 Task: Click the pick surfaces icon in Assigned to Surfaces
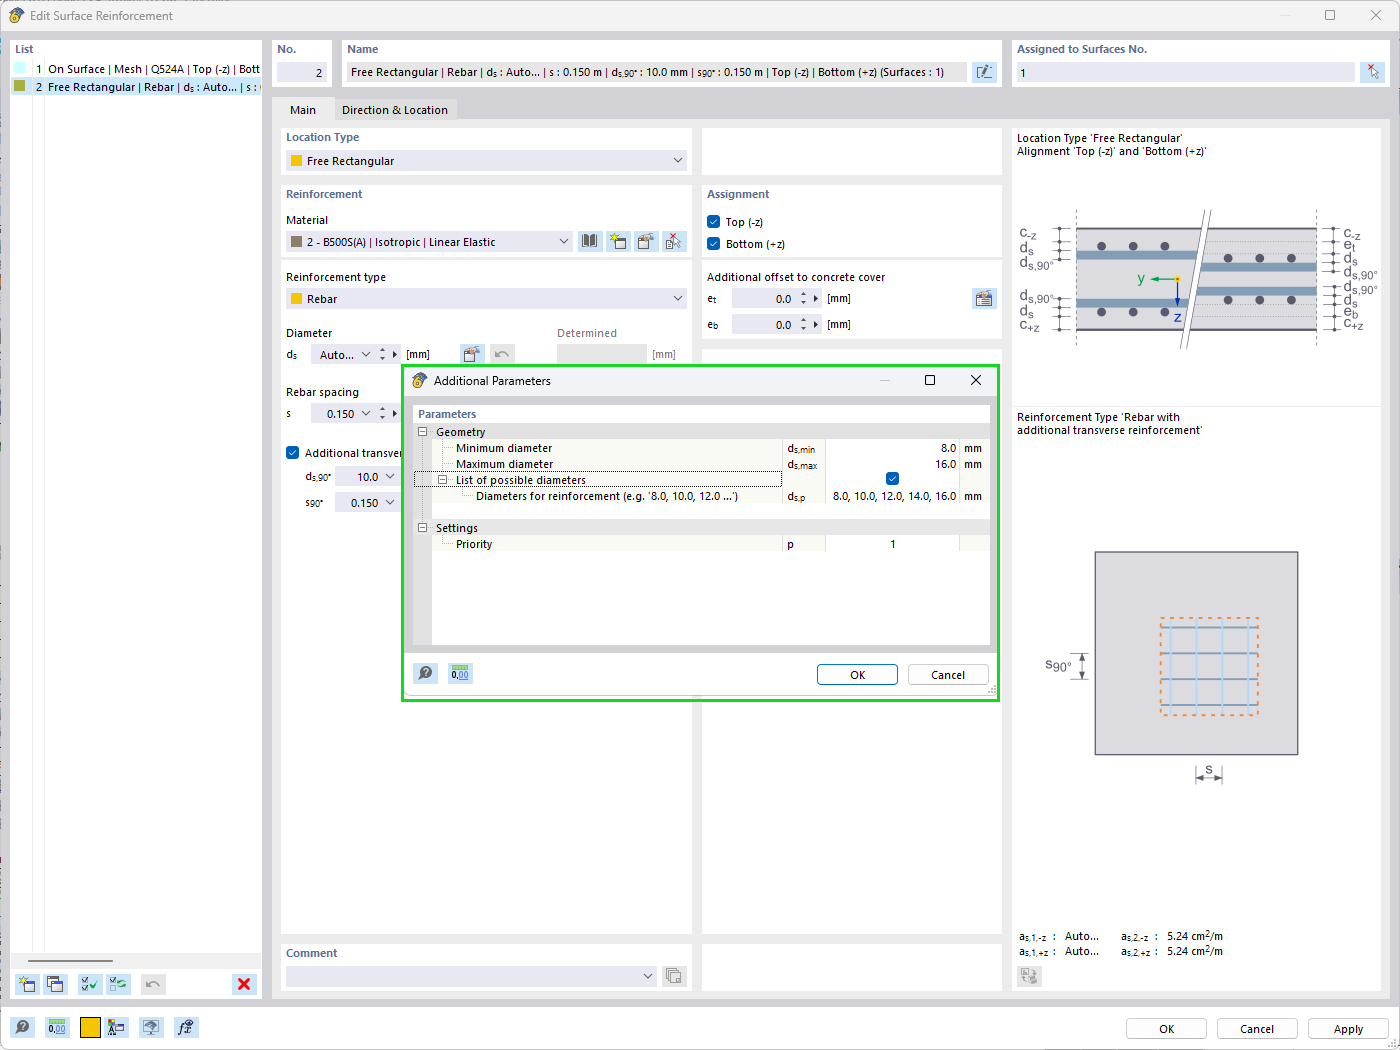pos(1372,72)
